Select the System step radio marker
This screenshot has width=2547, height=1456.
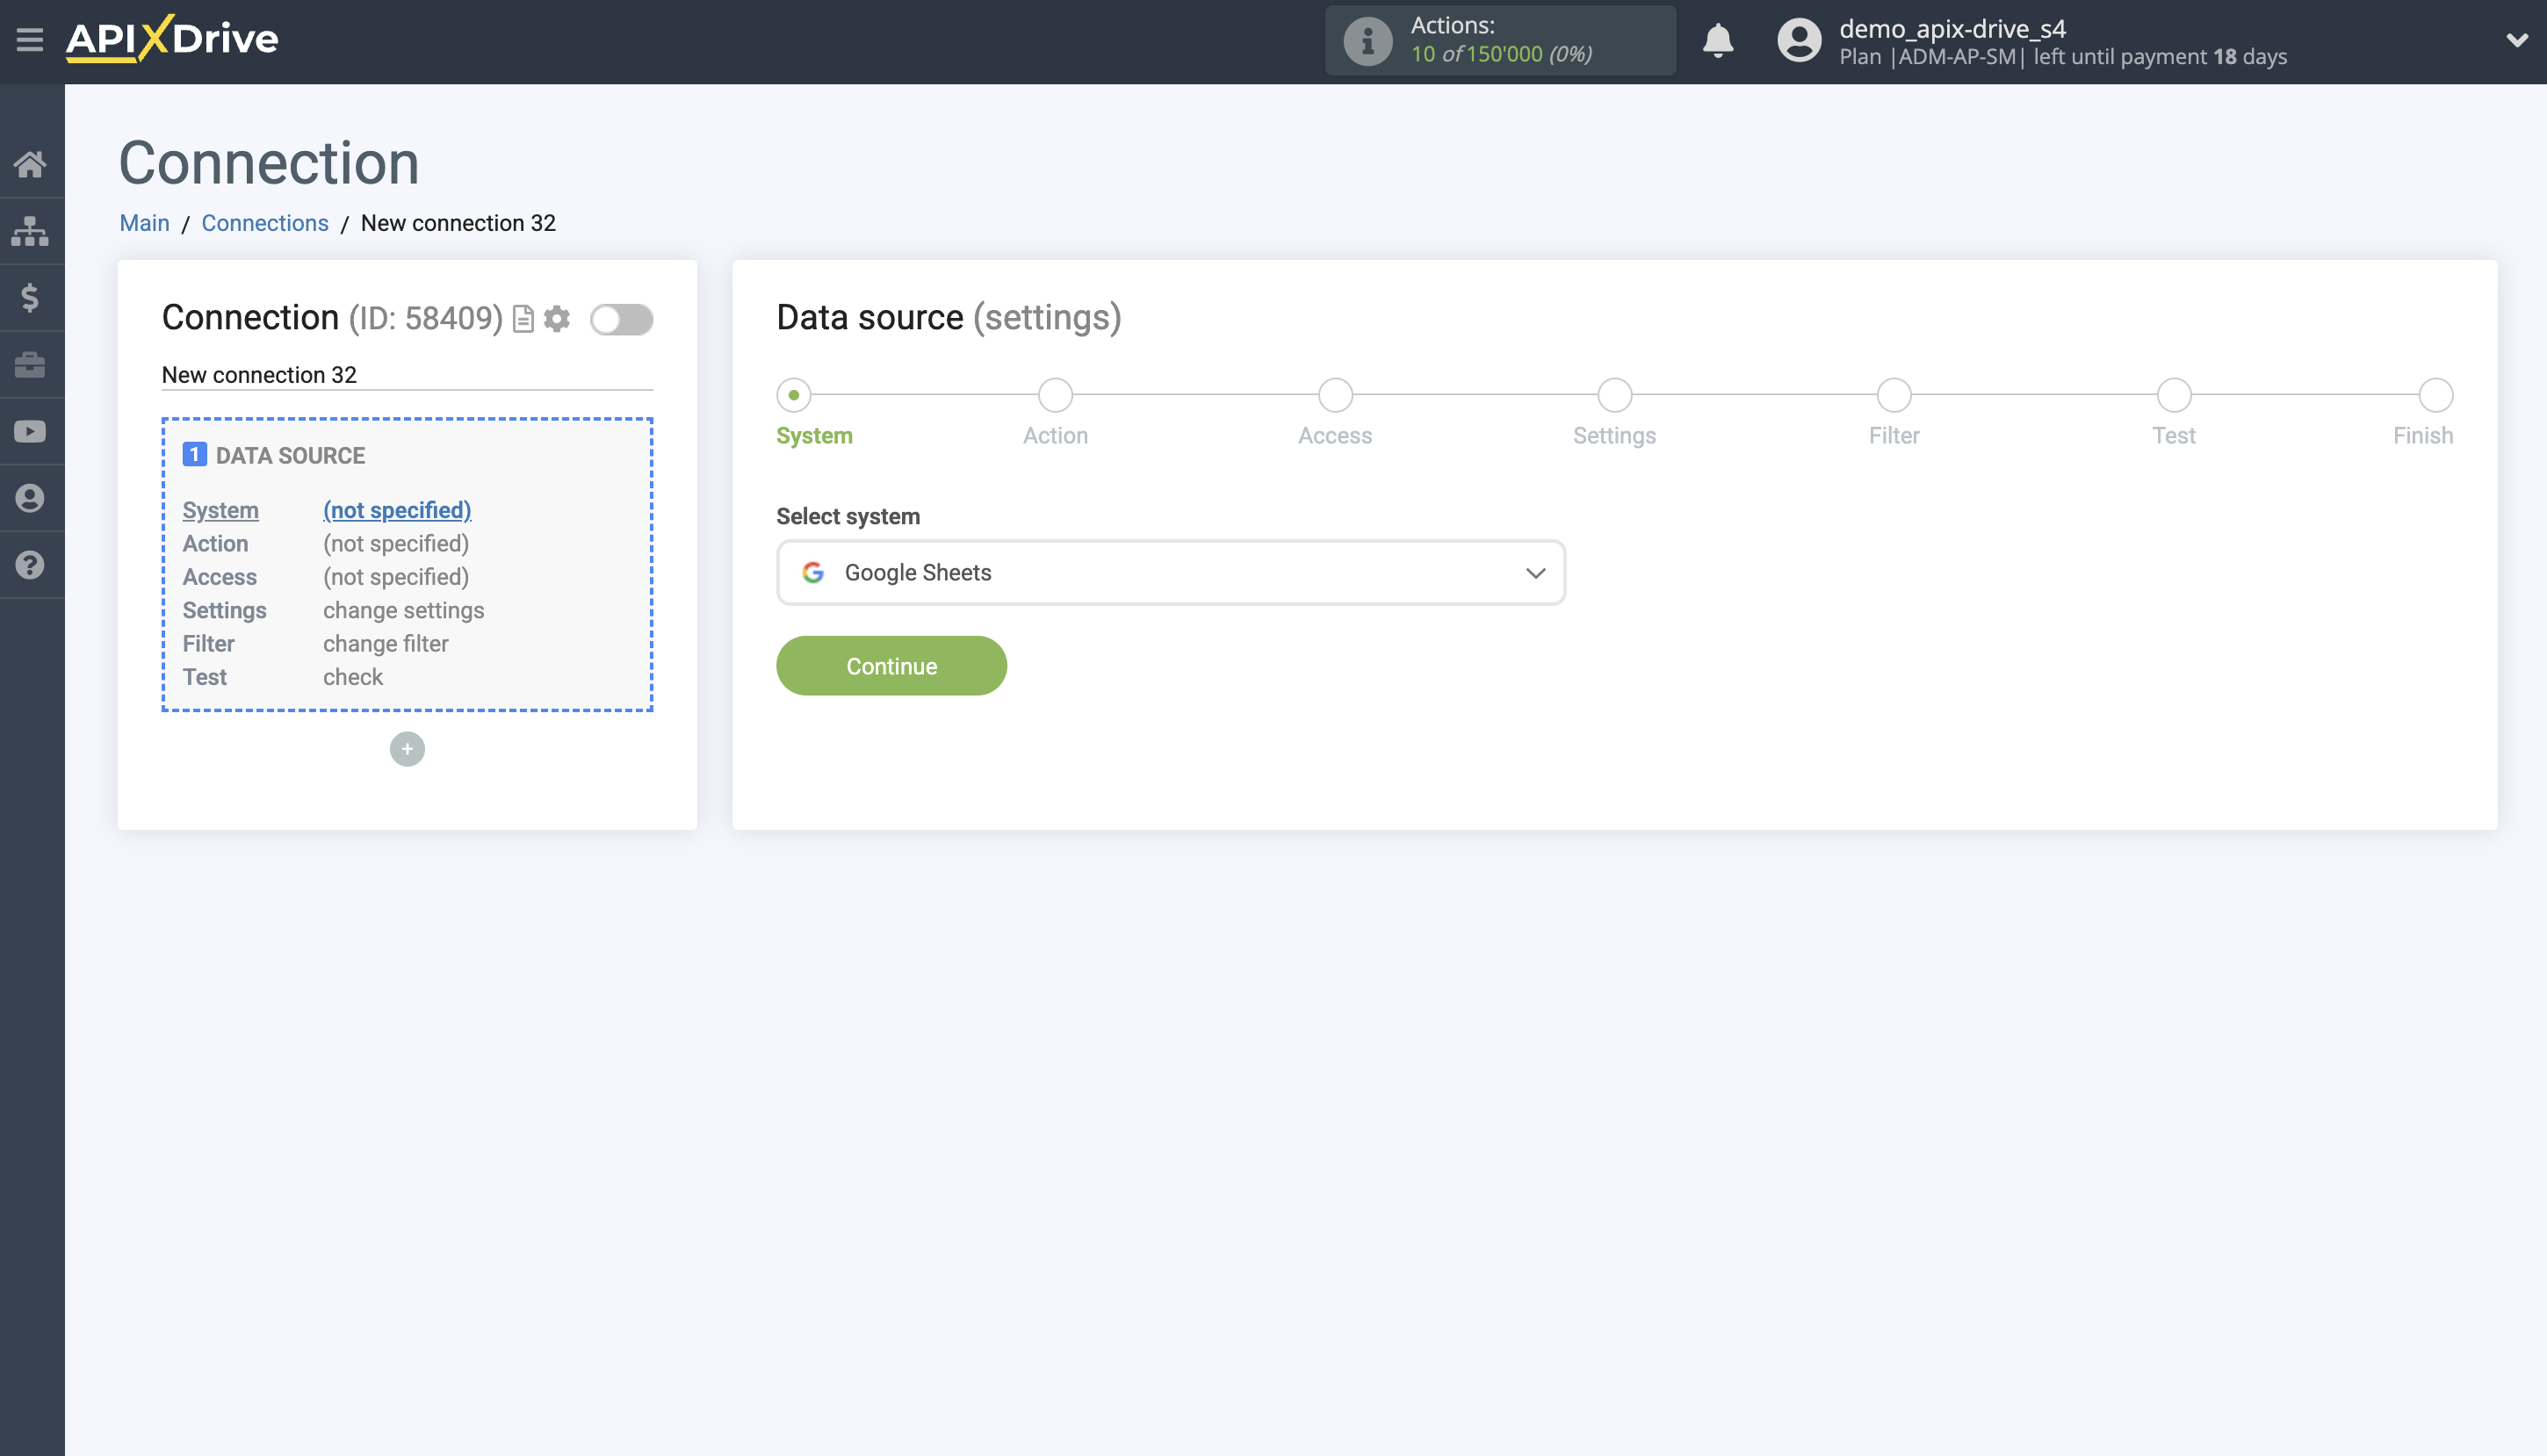tap(793, 395)
